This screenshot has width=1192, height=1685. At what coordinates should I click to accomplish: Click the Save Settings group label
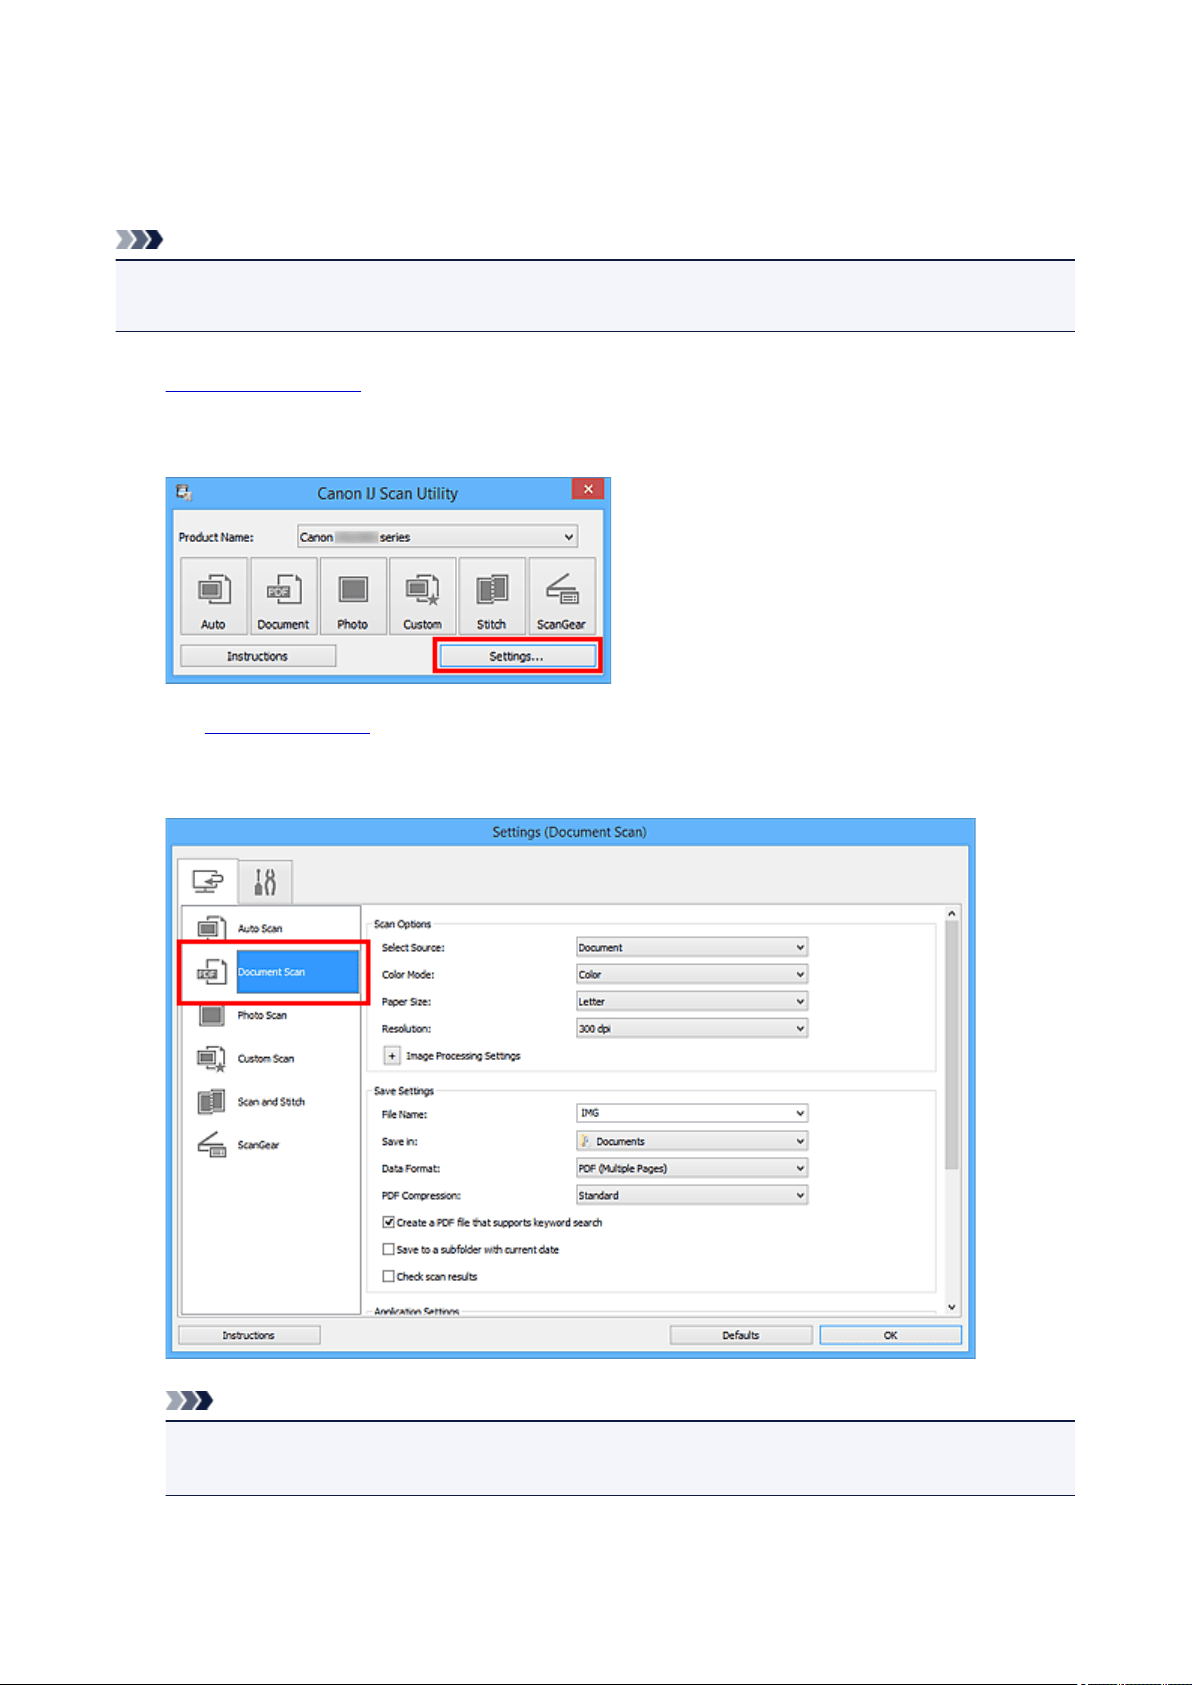pyautogui.click(x=404, y=1091)
